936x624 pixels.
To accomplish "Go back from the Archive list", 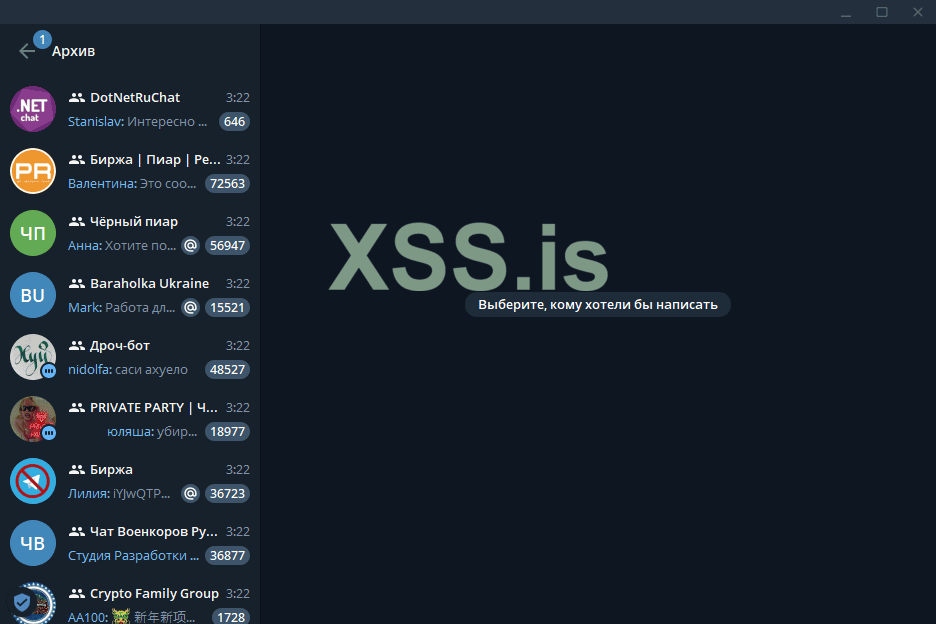I will point(27,51).
